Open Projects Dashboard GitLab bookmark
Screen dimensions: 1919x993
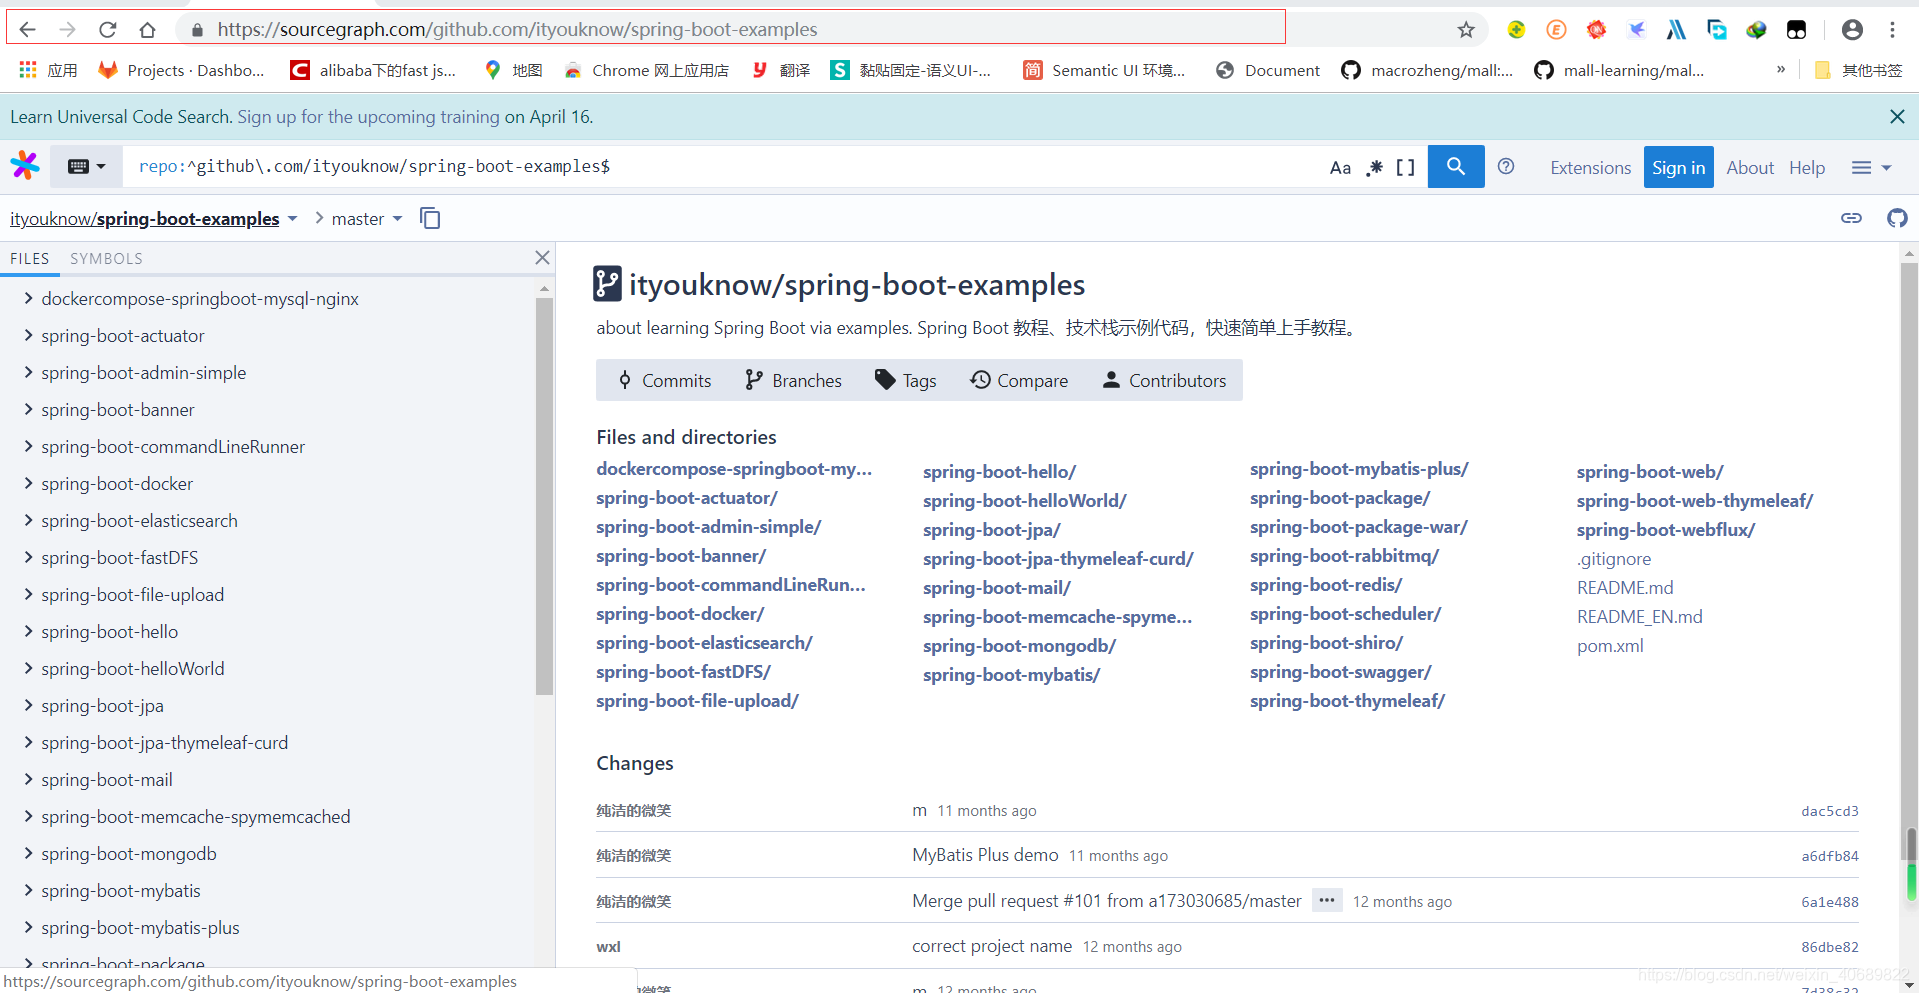(x=181, y=70)
